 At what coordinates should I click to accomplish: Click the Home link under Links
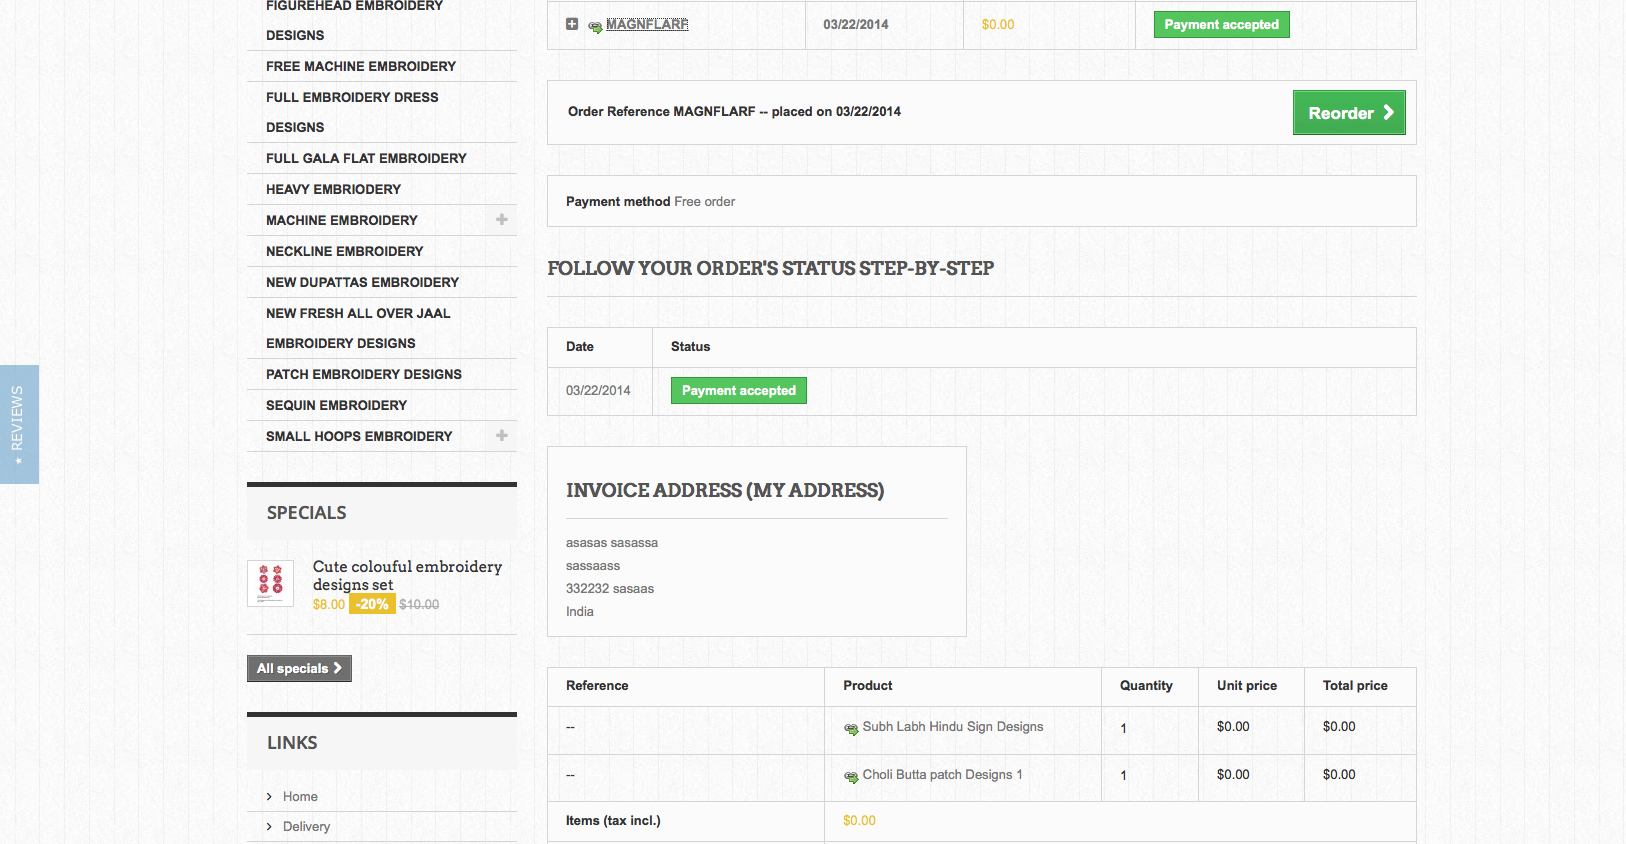300,796
